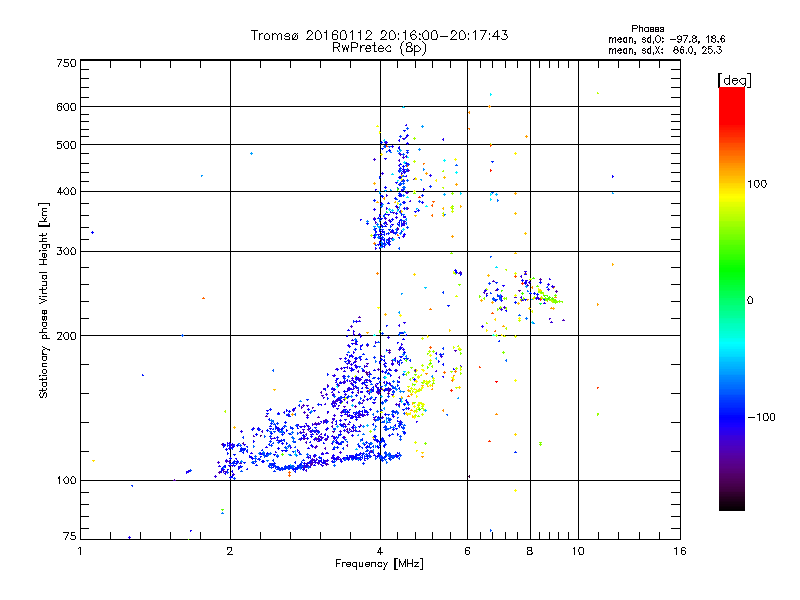Click the "0" label beside the color bar
The image size is (800, 600).
click(x=750, y=300)
